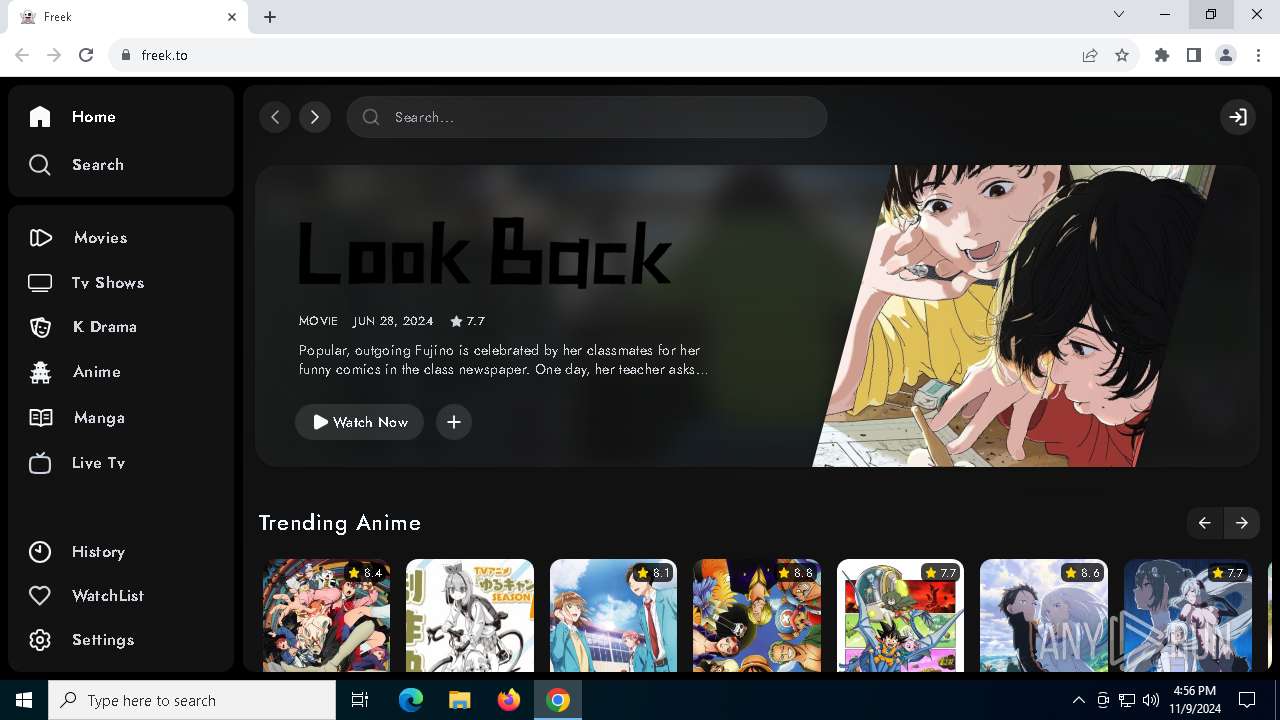This screenshot has width=1280, height=720.
Task: Go back with the in-app left chevron
Action: 275,117
